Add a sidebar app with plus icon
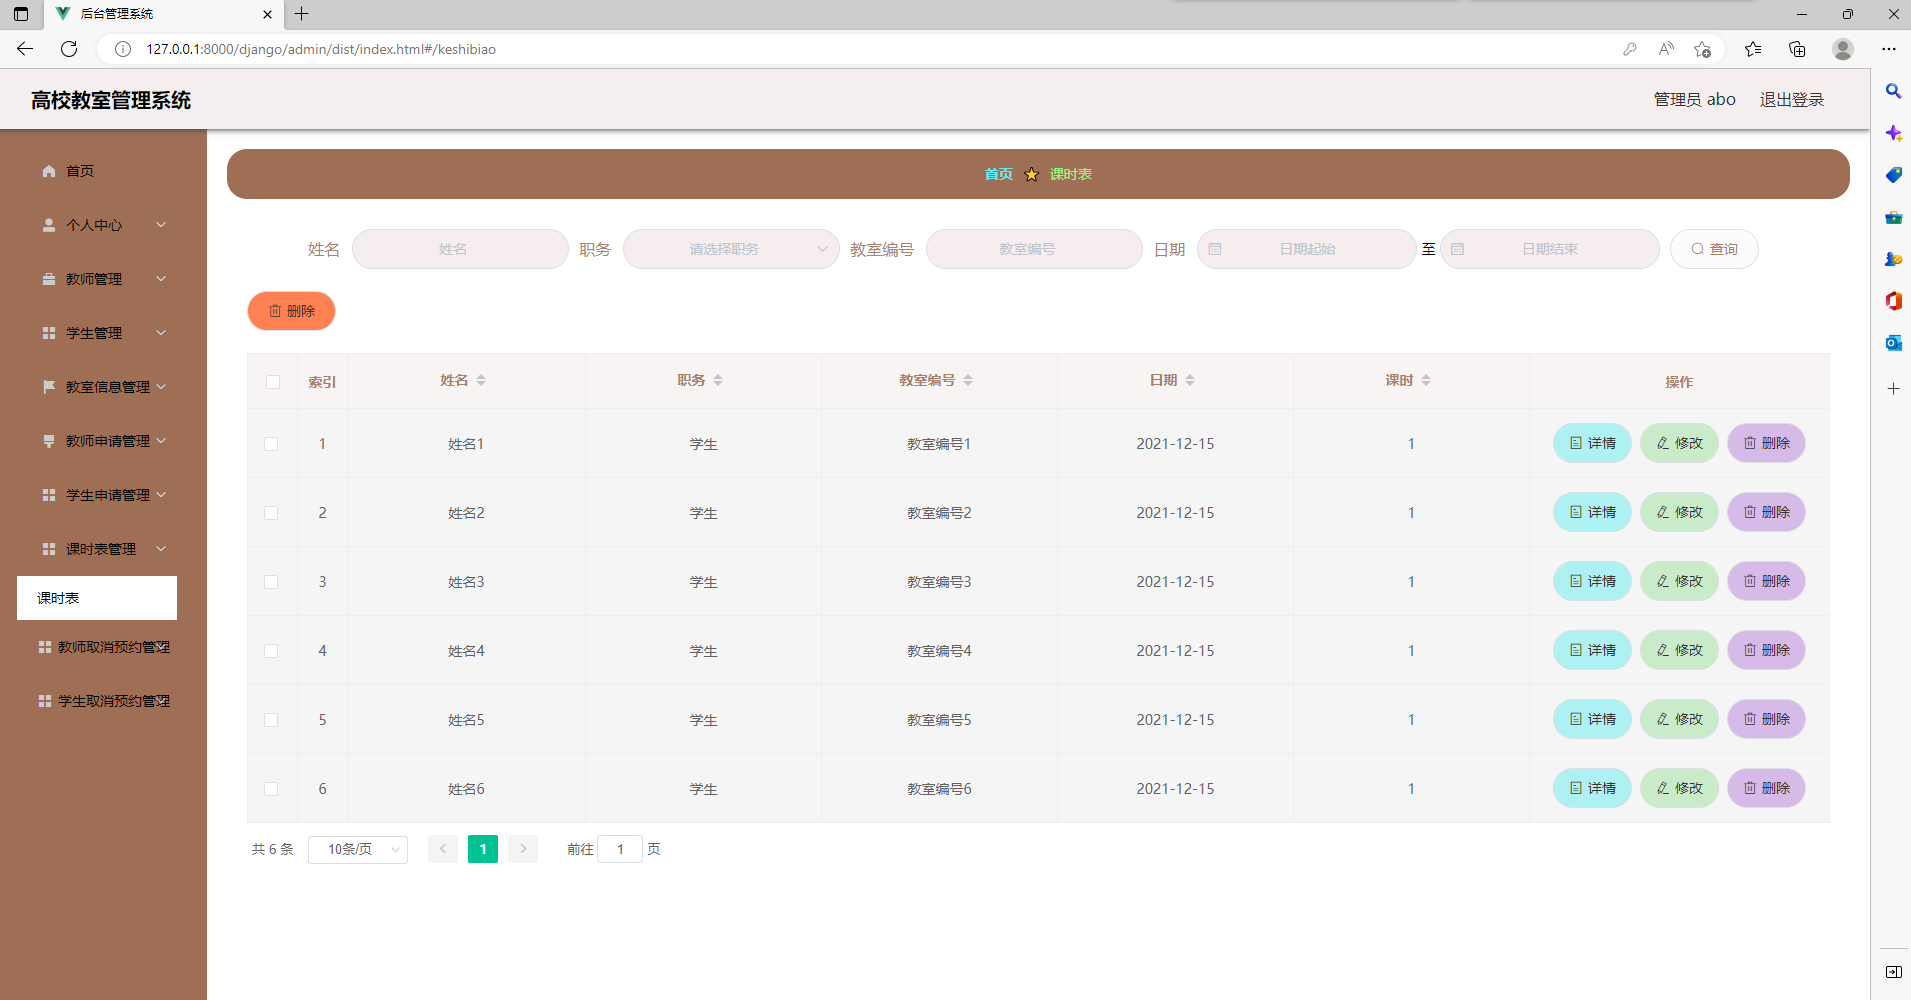 pos(1893,388)
